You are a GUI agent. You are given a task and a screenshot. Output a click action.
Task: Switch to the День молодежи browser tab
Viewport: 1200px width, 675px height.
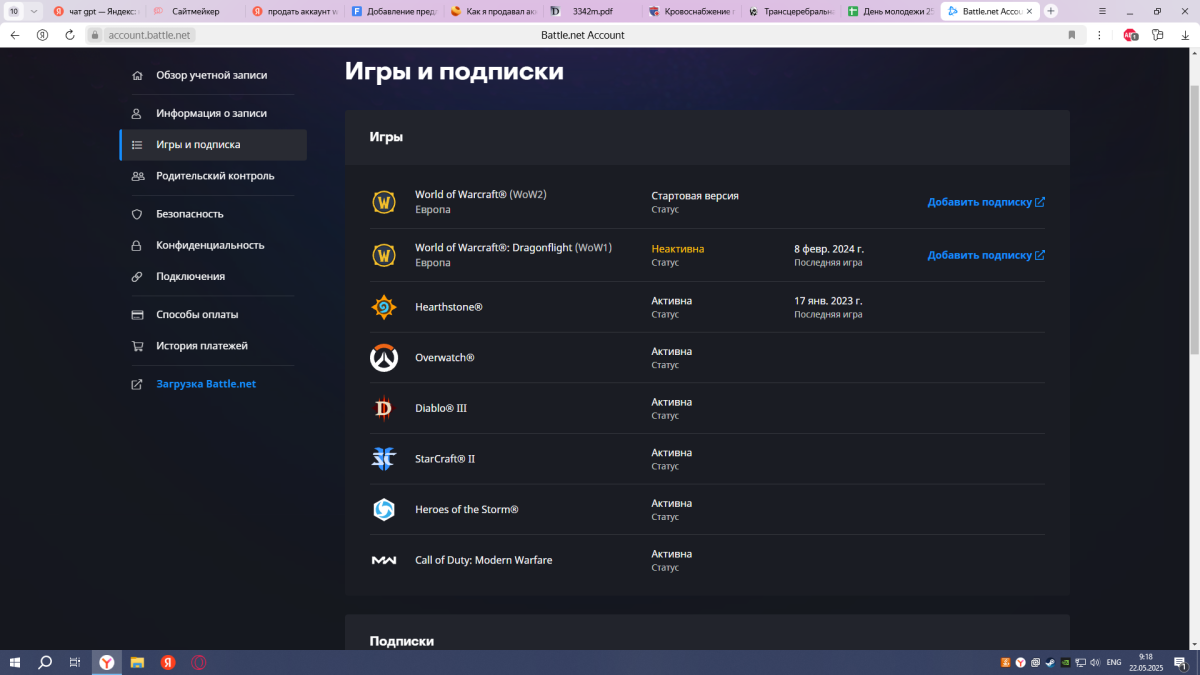[889, 11]
